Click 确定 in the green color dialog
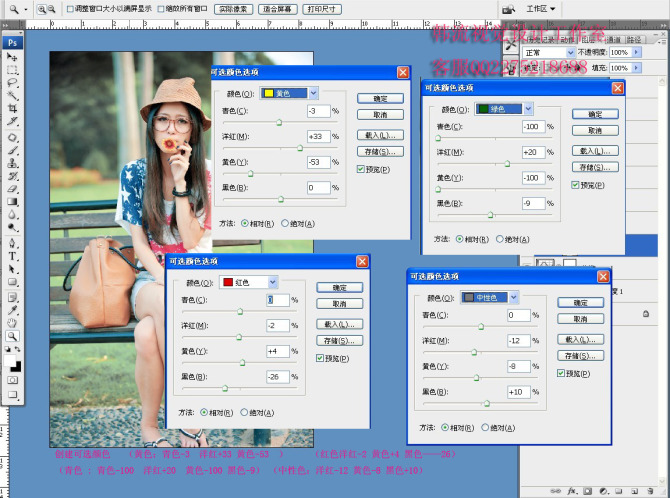670x498 pixels. (595, 114)
